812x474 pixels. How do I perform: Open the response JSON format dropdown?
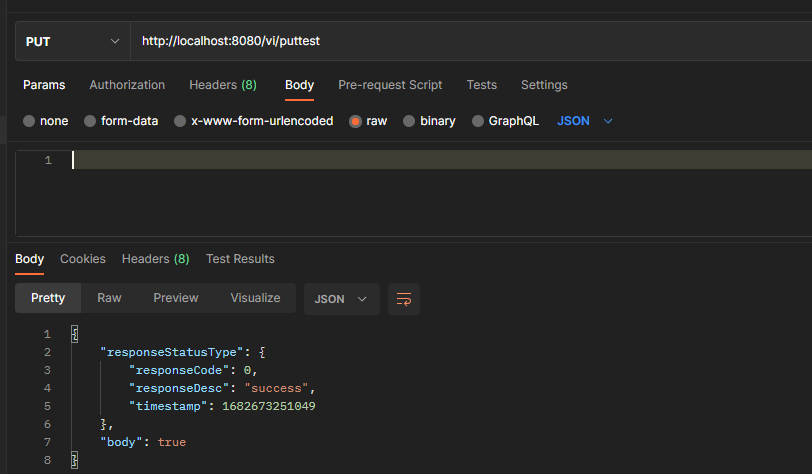point(342,299)
